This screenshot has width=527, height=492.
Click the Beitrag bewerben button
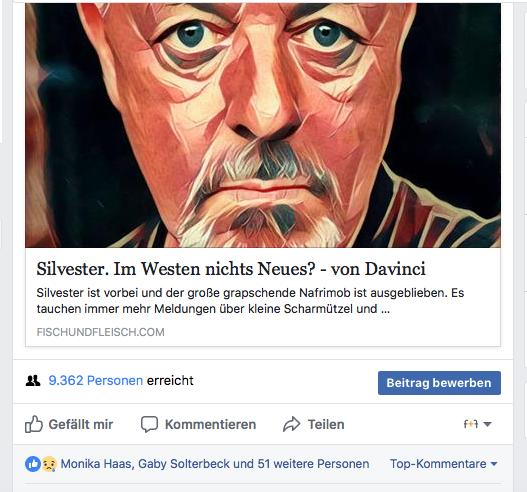pos(439,383)
